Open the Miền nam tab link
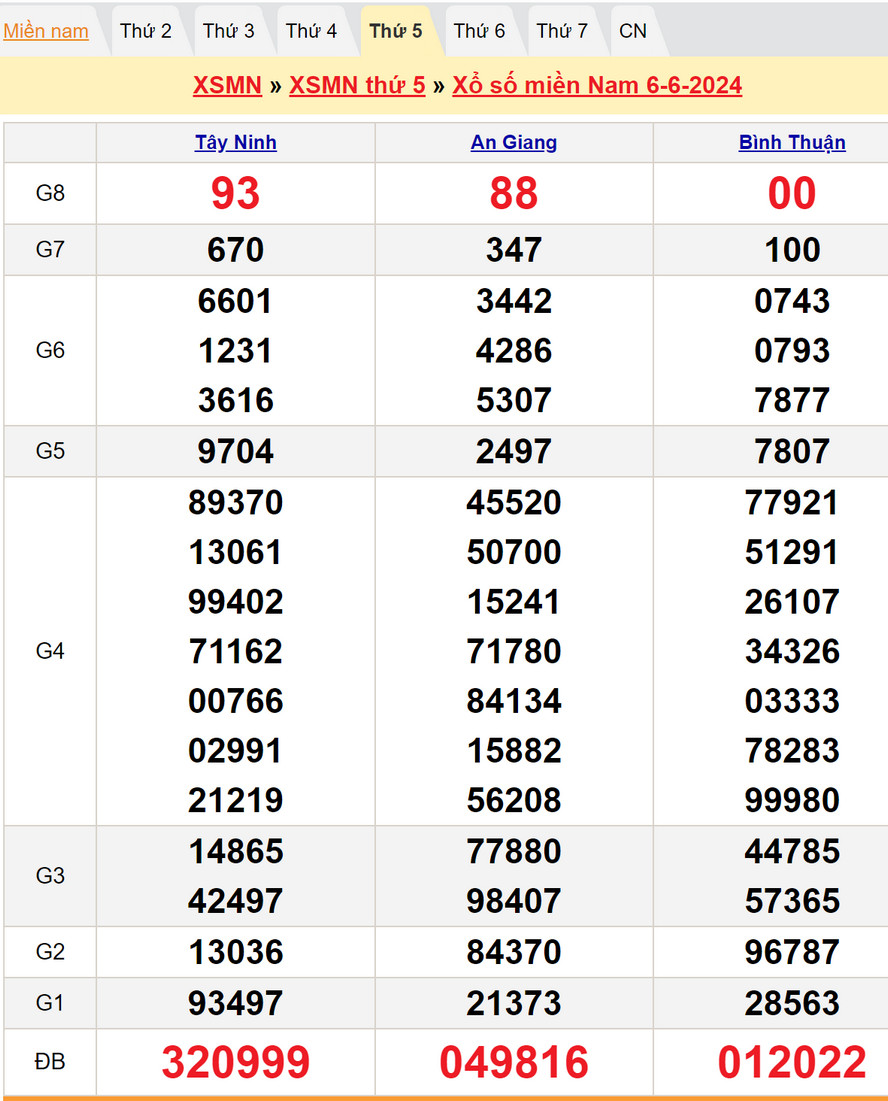 pos(46,31)
